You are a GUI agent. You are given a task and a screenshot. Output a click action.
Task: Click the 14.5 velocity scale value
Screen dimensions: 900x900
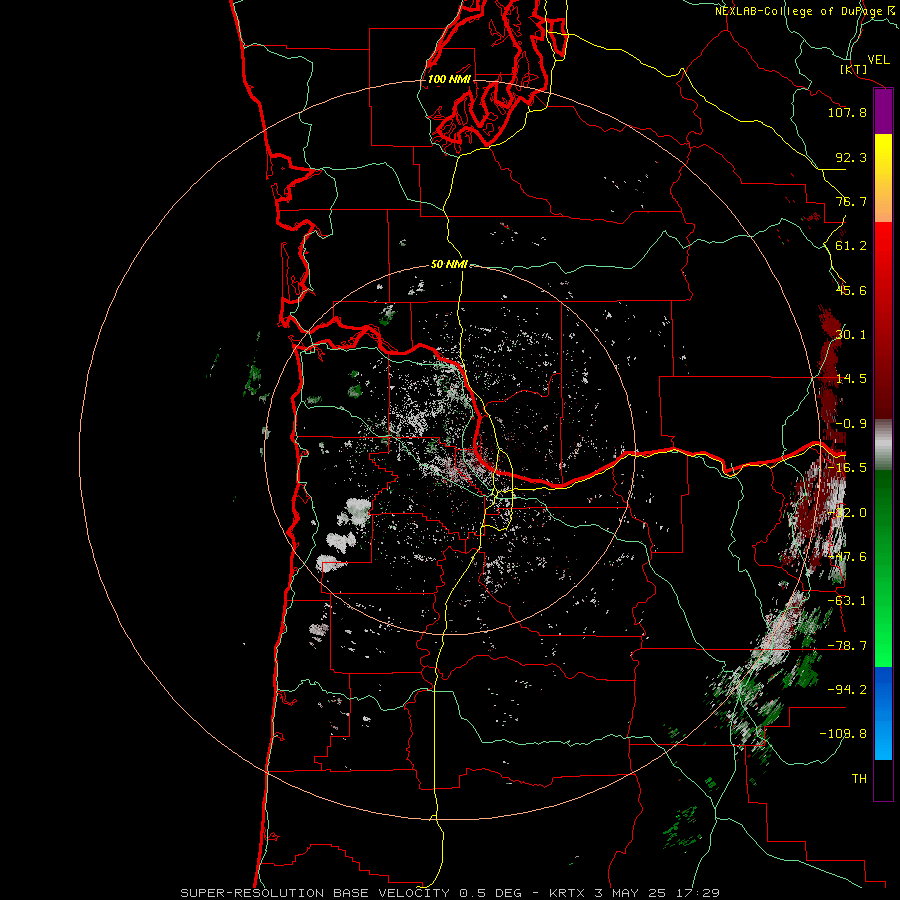pyautogui.click(x=851, y=379)
